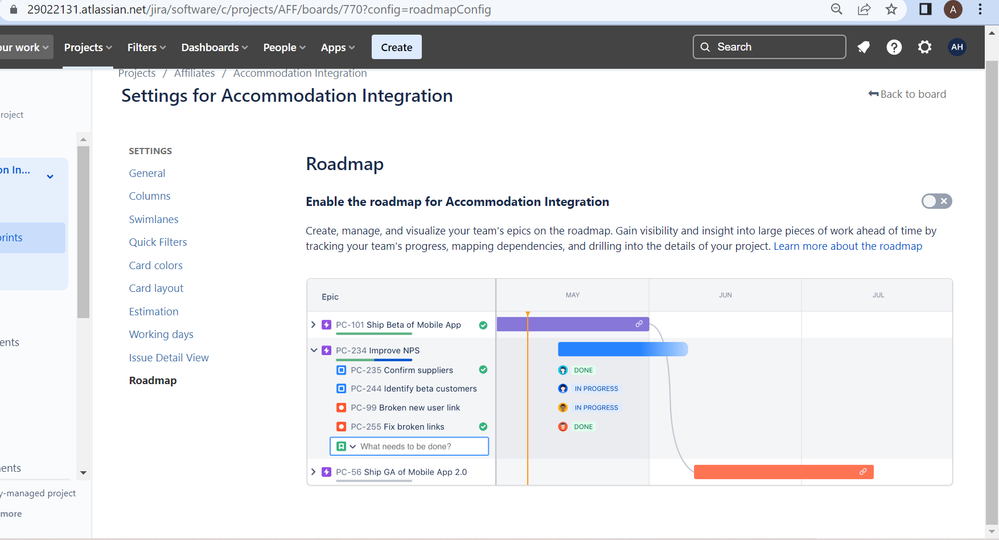Viewport: 999px width, 540px height.
Task: Open issue type dropdown in new issue field
Action: (x=352, y=446)
